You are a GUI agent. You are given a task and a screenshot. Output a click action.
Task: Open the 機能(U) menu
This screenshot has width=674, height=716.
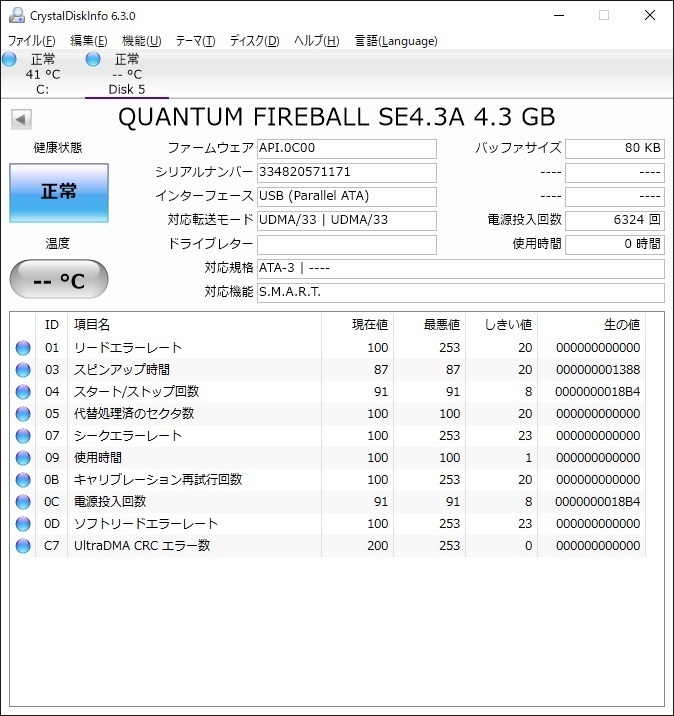(x=142, y=41)
